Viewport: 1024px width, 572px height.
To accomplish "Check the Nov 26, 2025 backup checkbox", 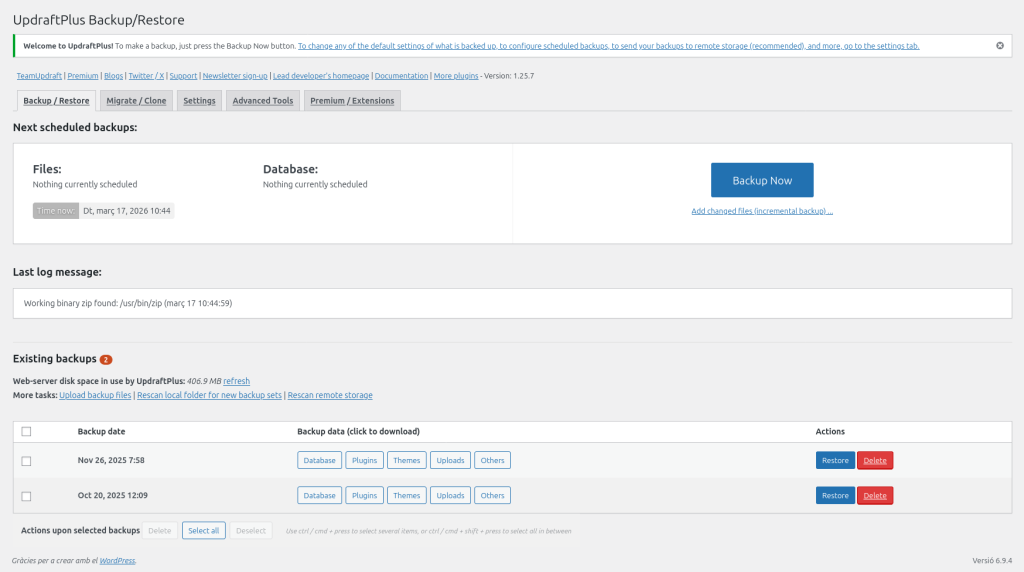I will pyautogui.click(x=26, y=461).
